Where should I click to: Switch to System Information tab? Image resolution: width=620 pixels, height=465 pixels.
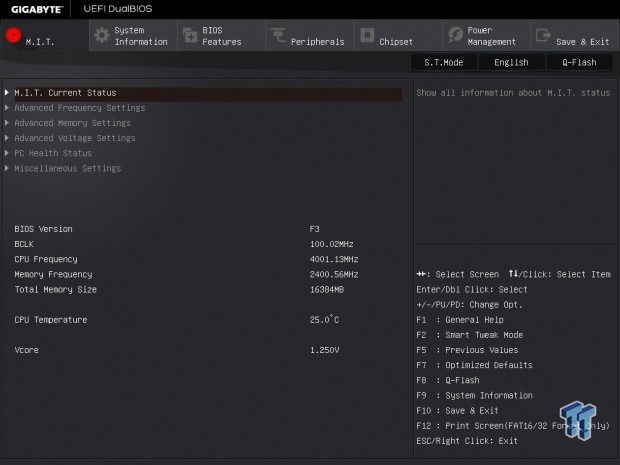(x=133, y=35)
